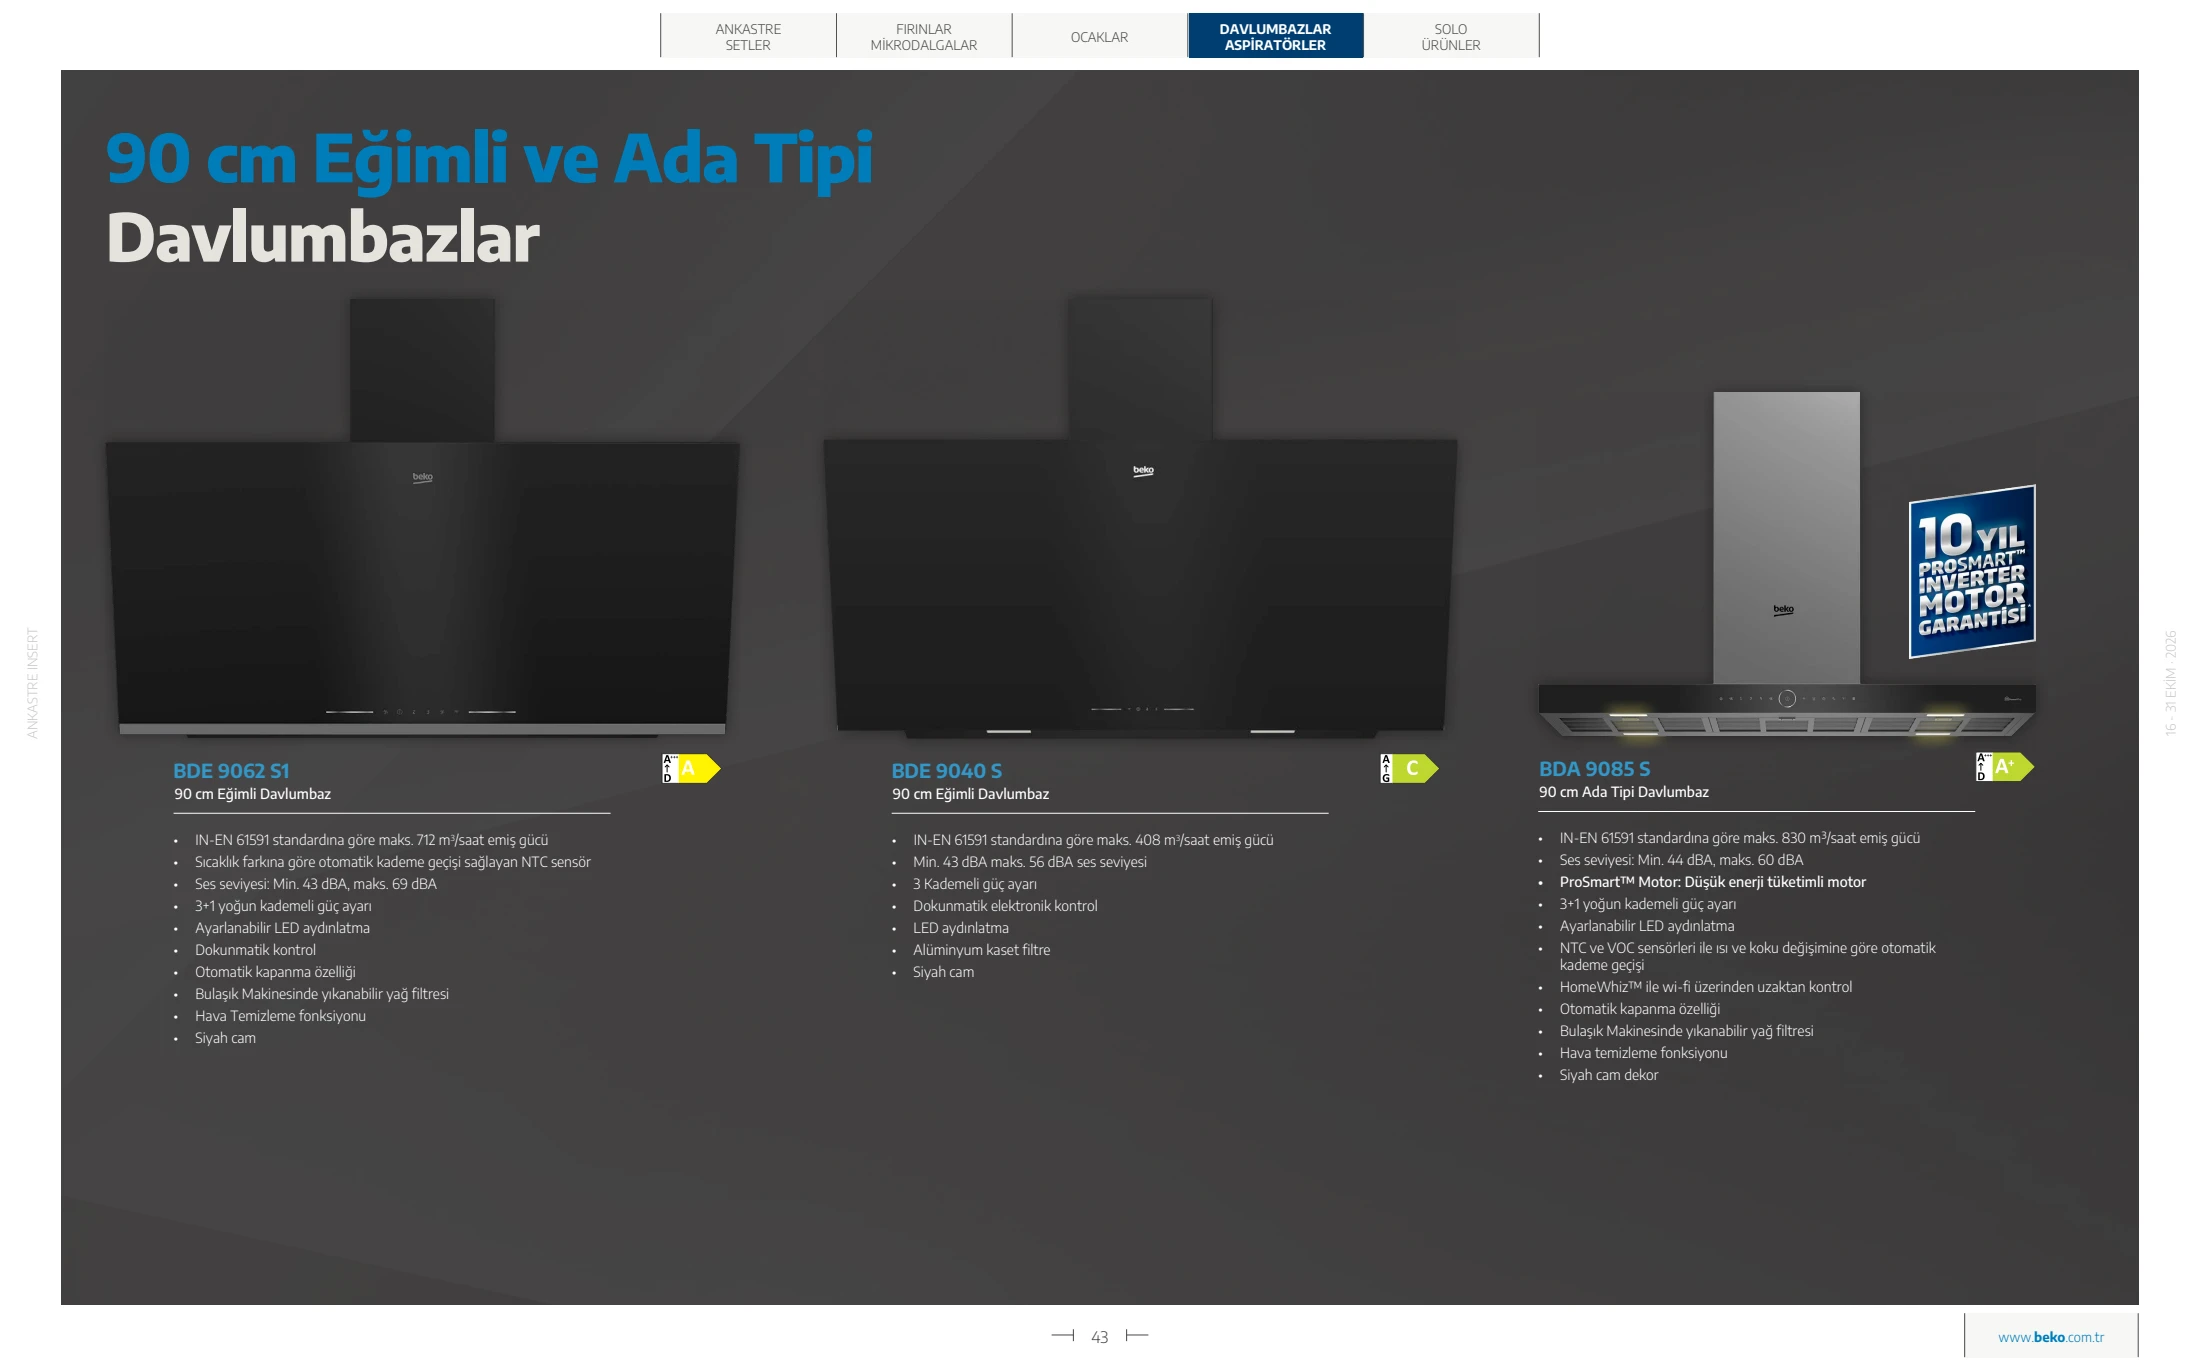
Task: Click '90 cm Ada Tipi Davlumbaz' subtitle
Action: (x=1623, y=792)
